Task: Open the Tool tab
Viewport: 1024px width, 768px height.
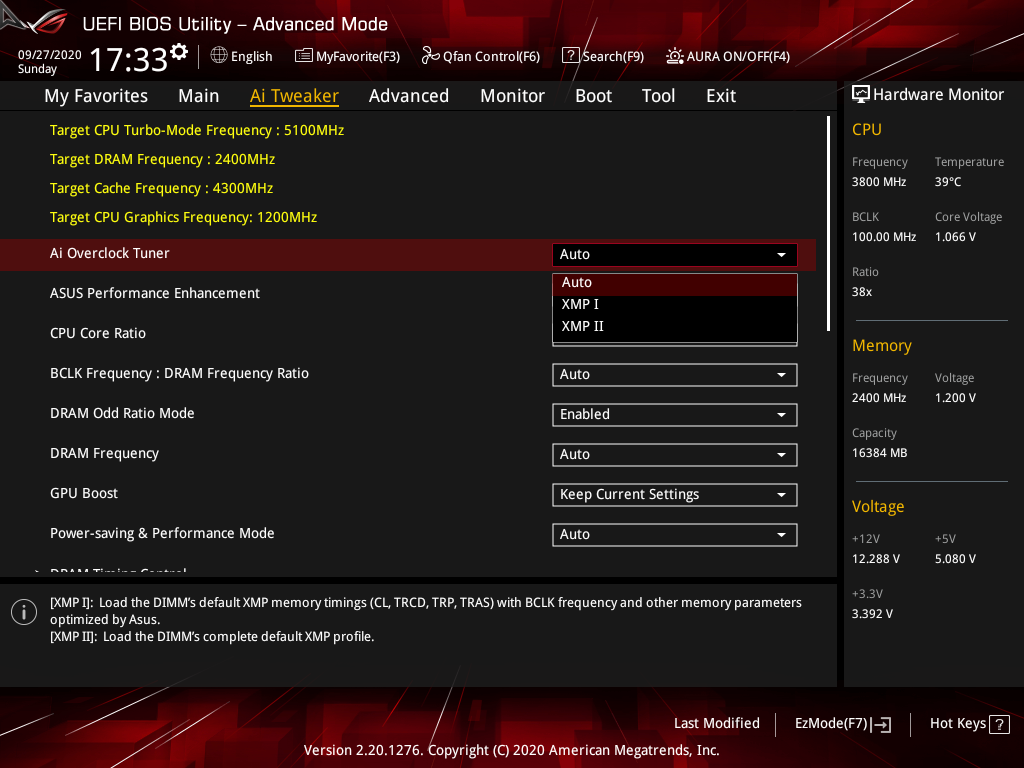Action: pos(658,96)
